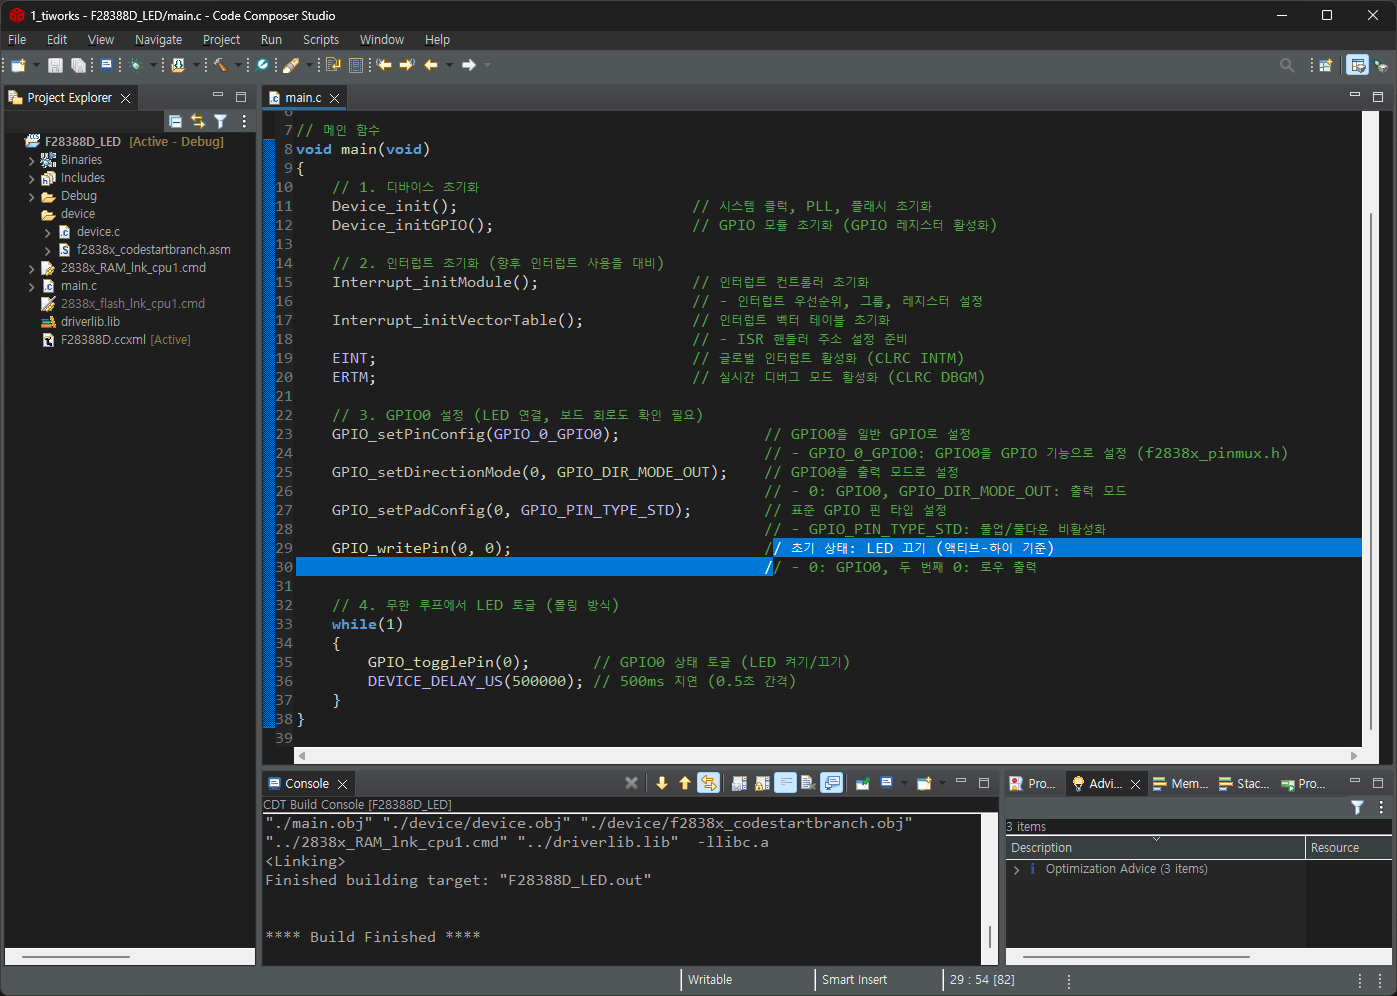
Task: Open the Project menu
Action: tap(221, 40)
